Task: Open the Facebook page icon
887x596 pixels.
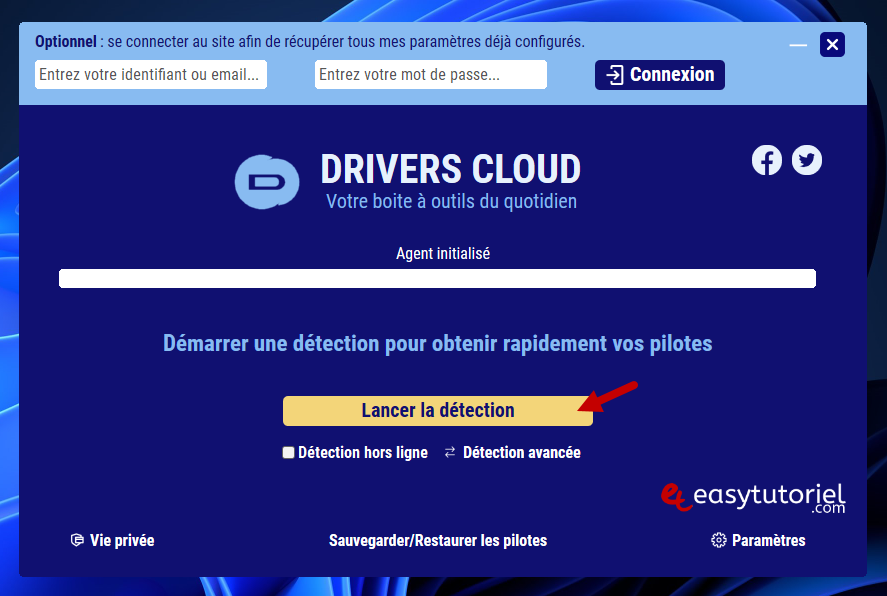Action: point(767,160)
